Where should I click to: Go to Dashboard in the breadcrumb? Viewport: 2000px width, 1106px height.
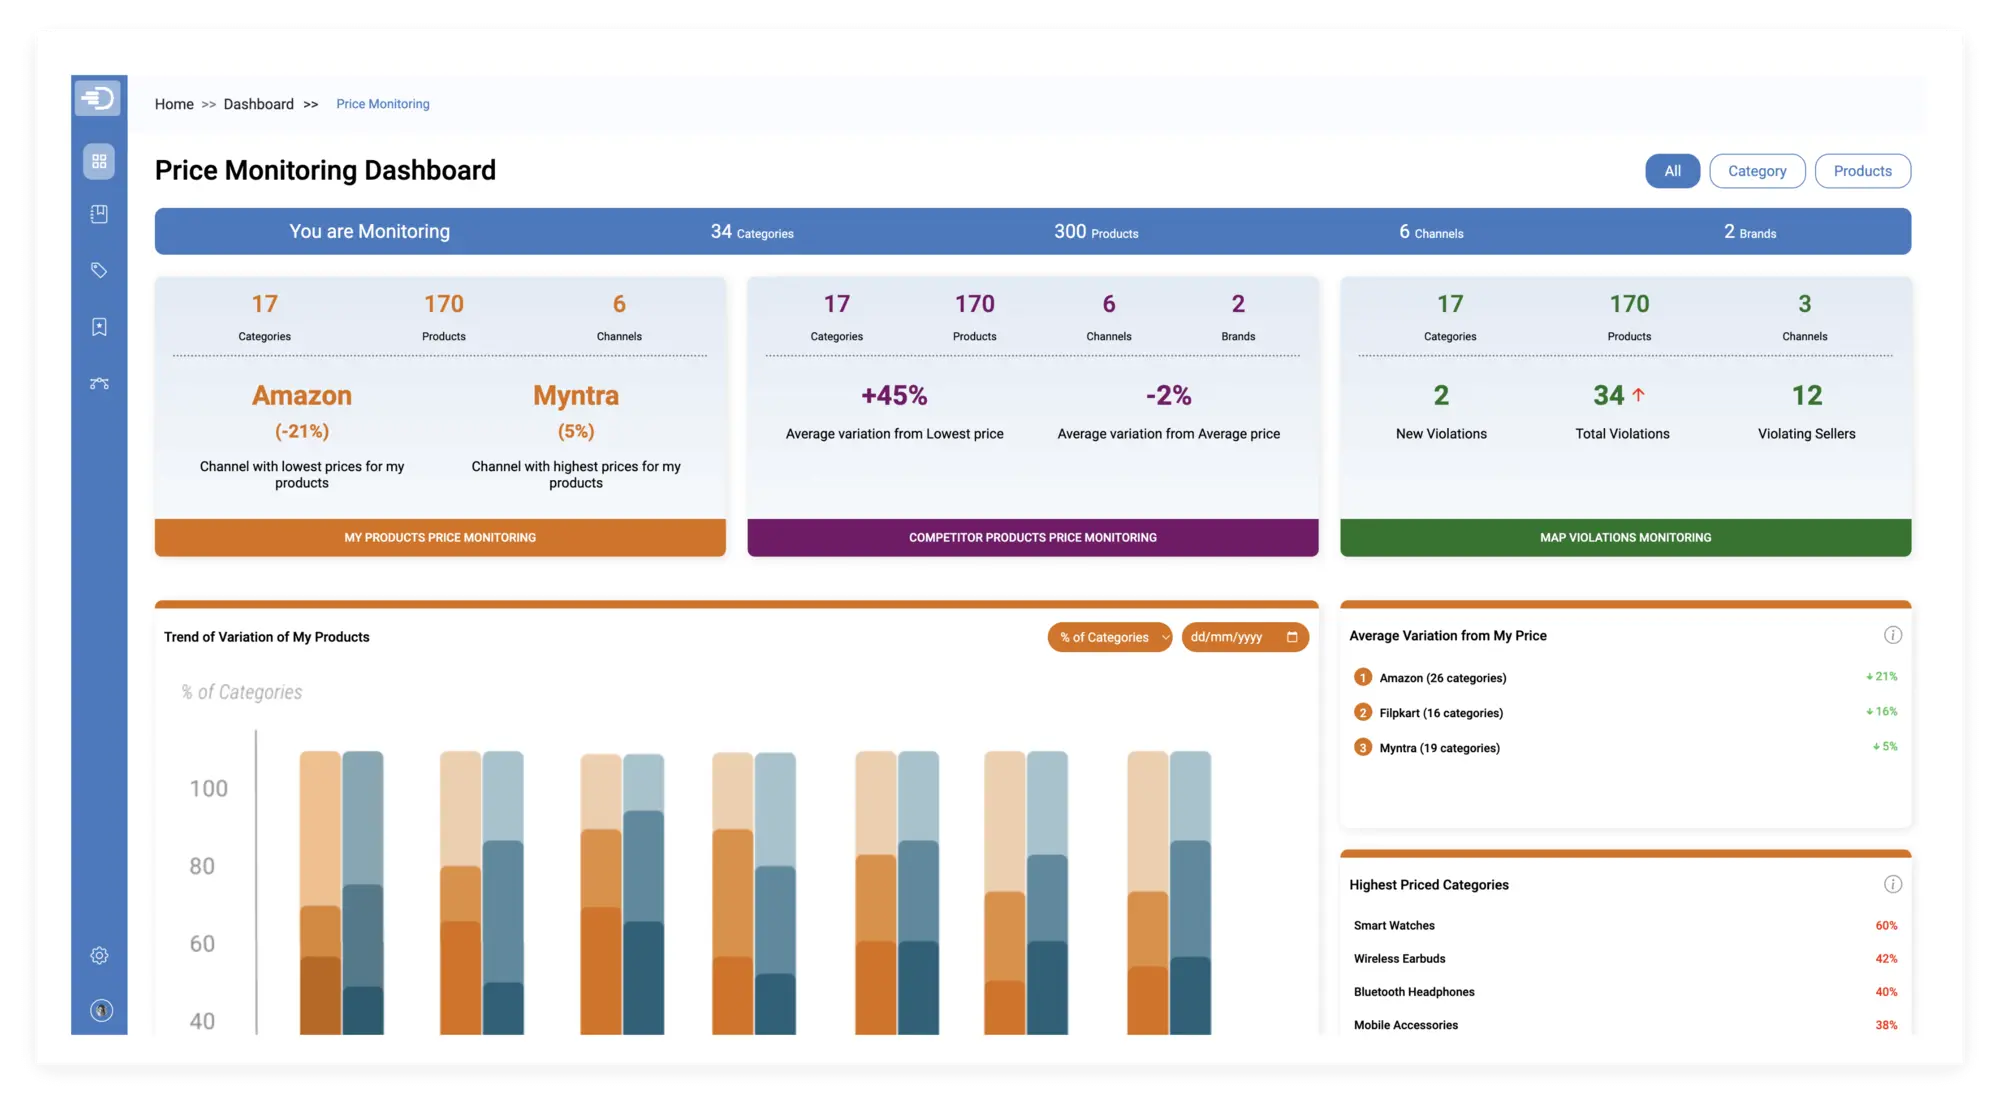[x=258, y=104]
